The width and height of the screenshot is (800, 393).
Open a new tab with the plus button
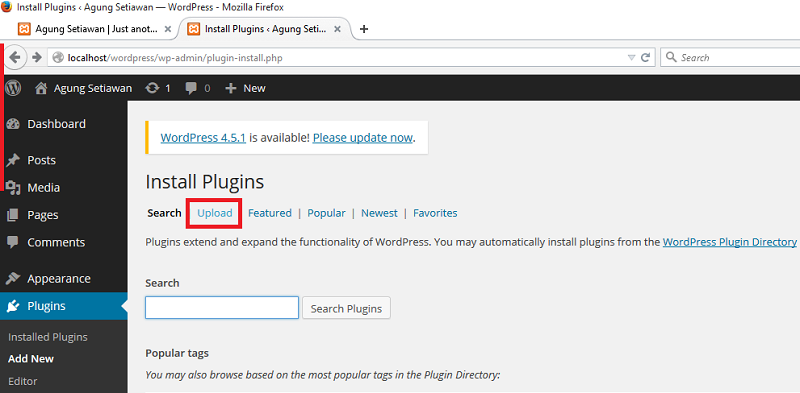pos(364,29)
